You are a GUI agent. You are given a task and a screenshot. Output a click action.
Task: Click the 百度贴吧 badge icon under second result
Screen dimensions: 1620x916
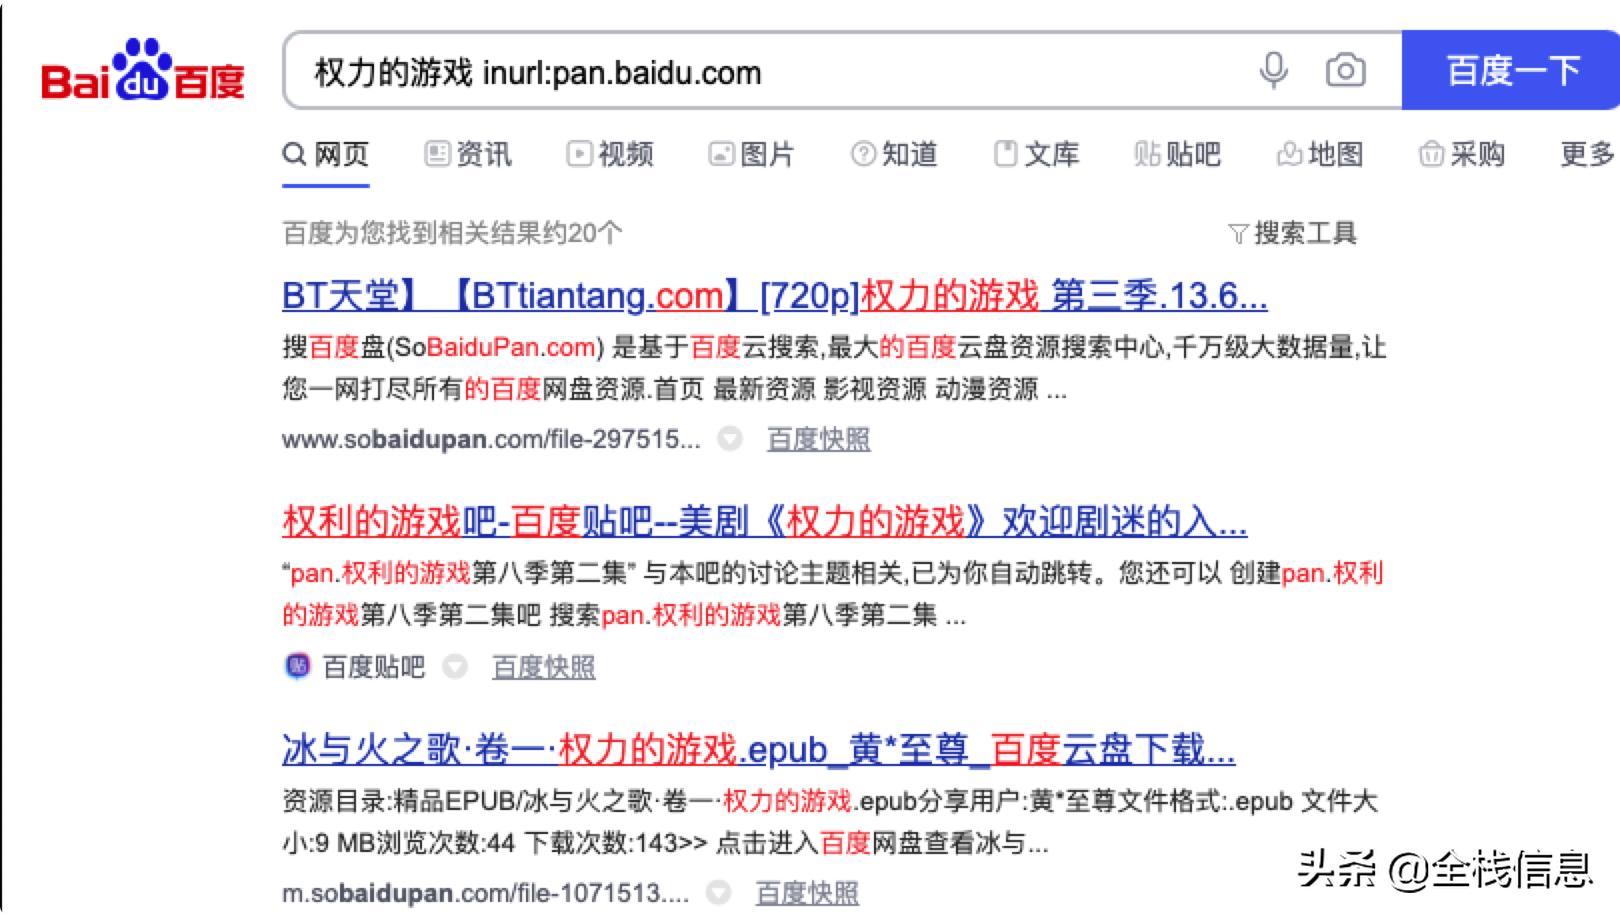[x=297, y=666]
